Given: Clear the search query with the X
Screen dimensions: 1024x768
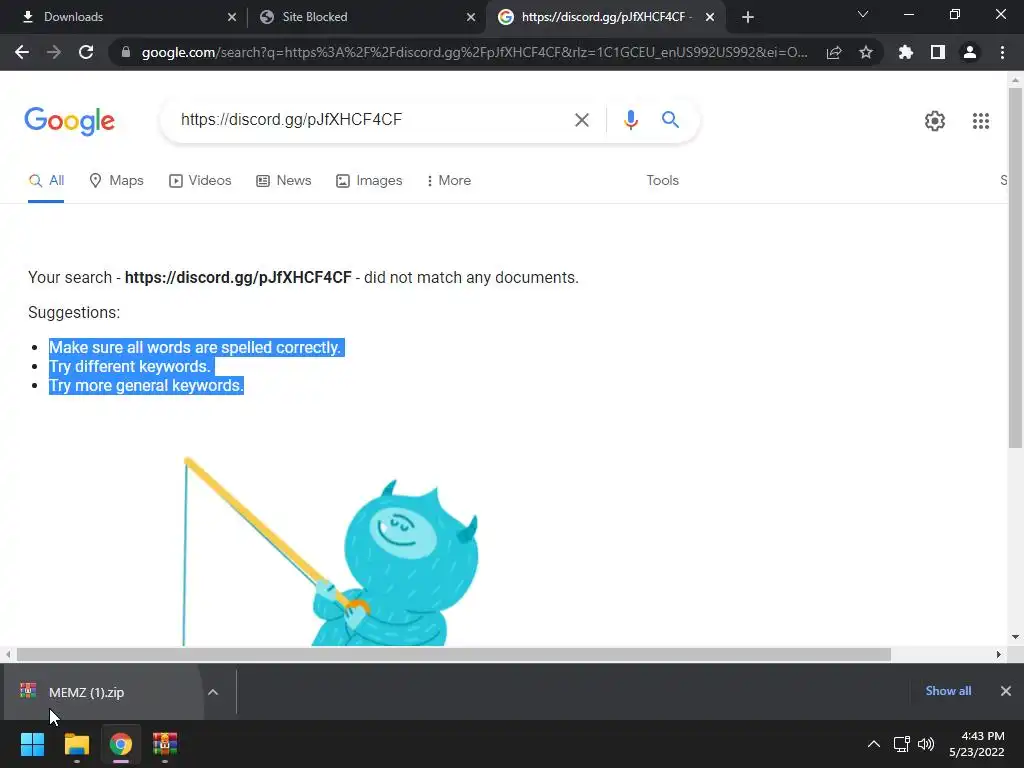Looking at the screenshot, I should [581, 120].
